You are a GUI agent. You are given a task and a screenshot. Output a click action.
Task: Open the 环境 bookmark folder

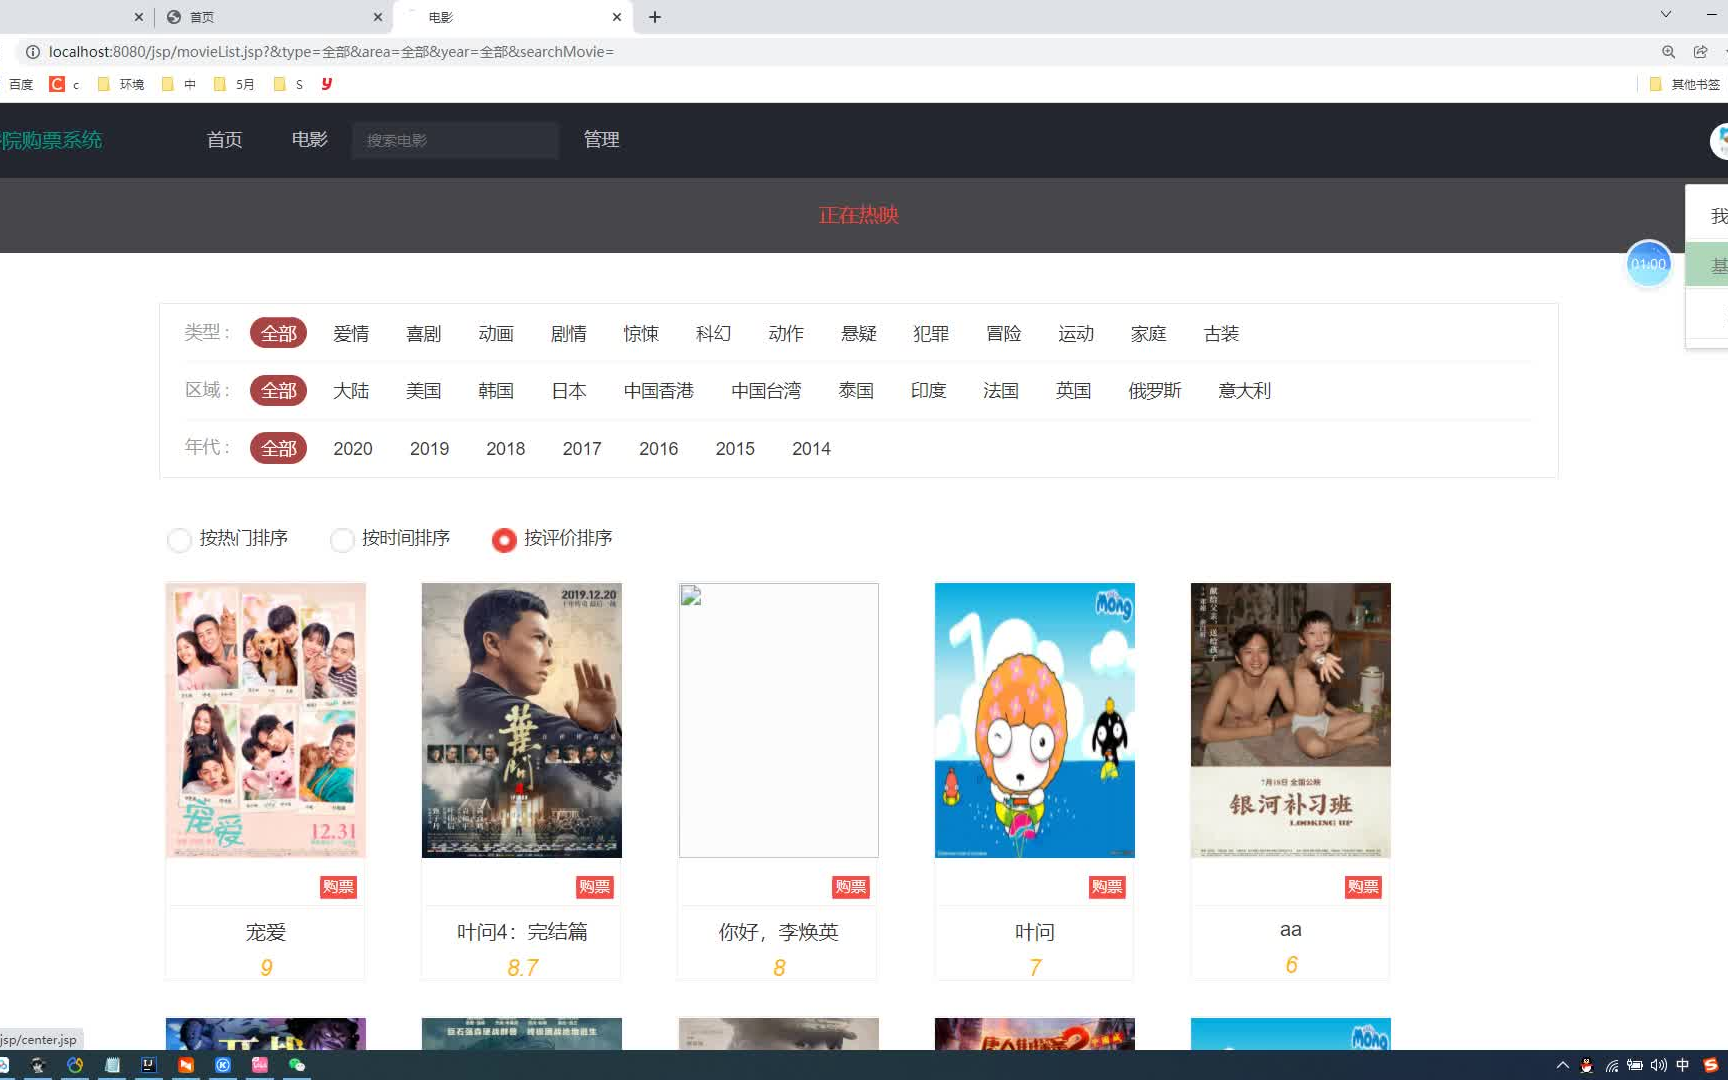coord(121,84)
